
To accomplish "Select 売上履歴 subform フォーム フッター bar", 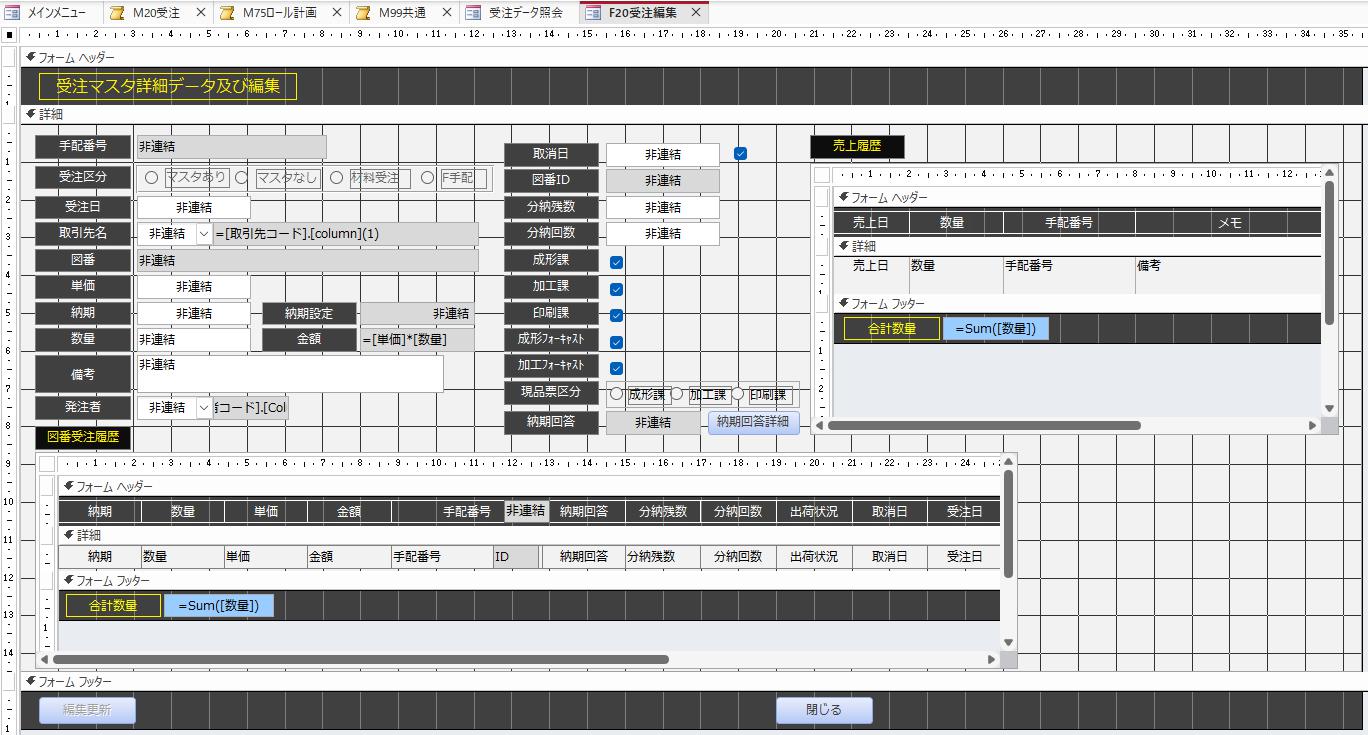I will tap(1078, 303).
